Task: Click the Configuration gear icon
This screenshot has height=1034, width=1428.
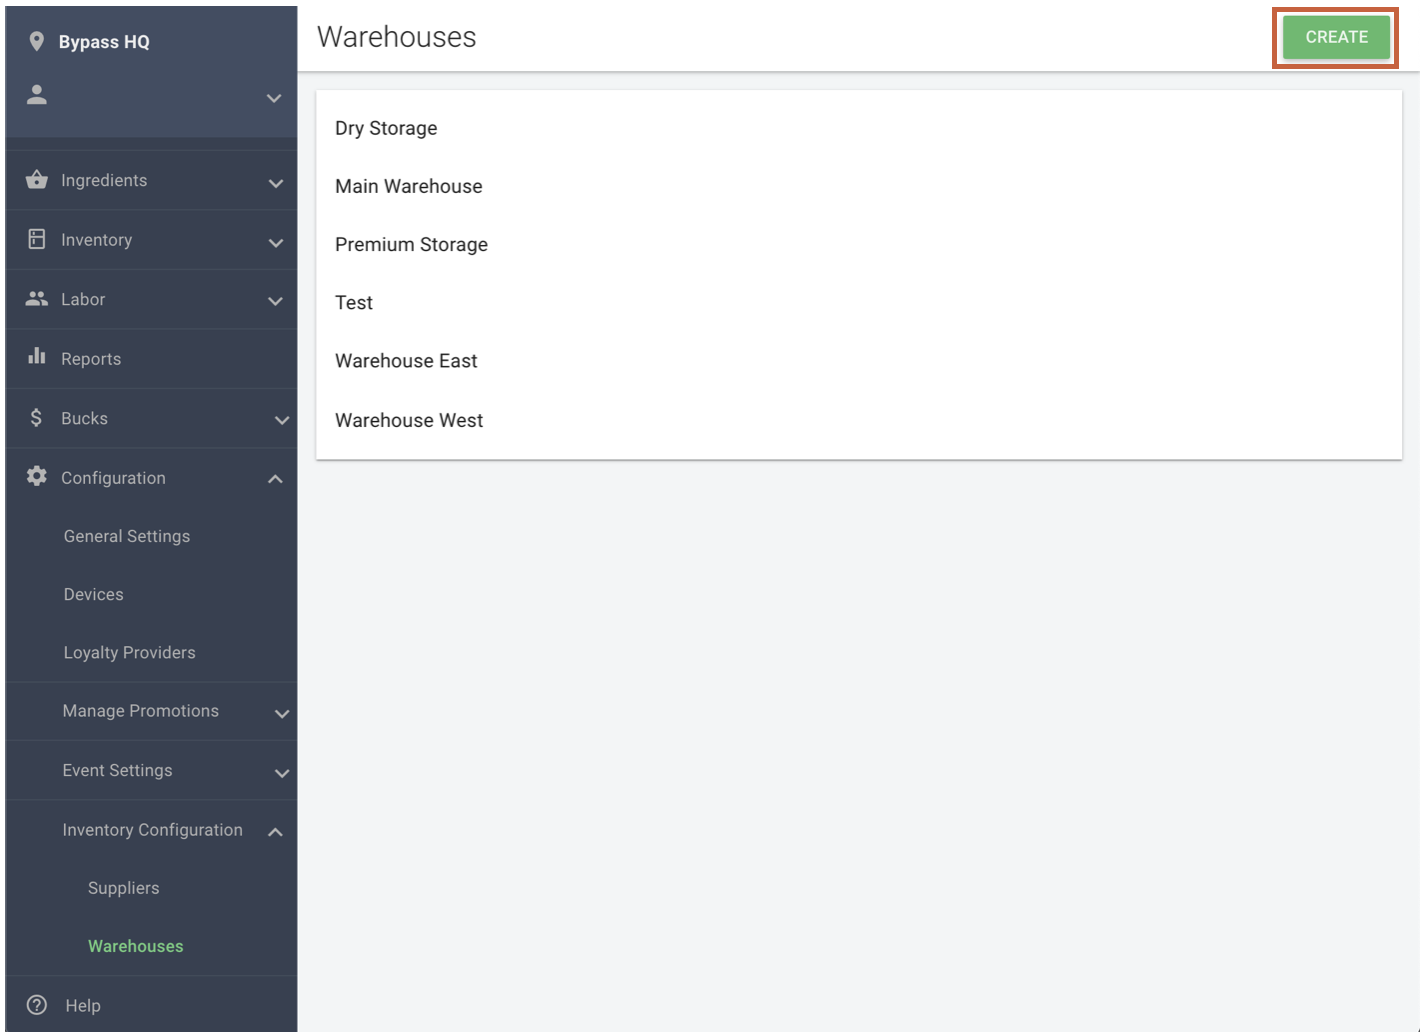Action: [x=37, y=476]
